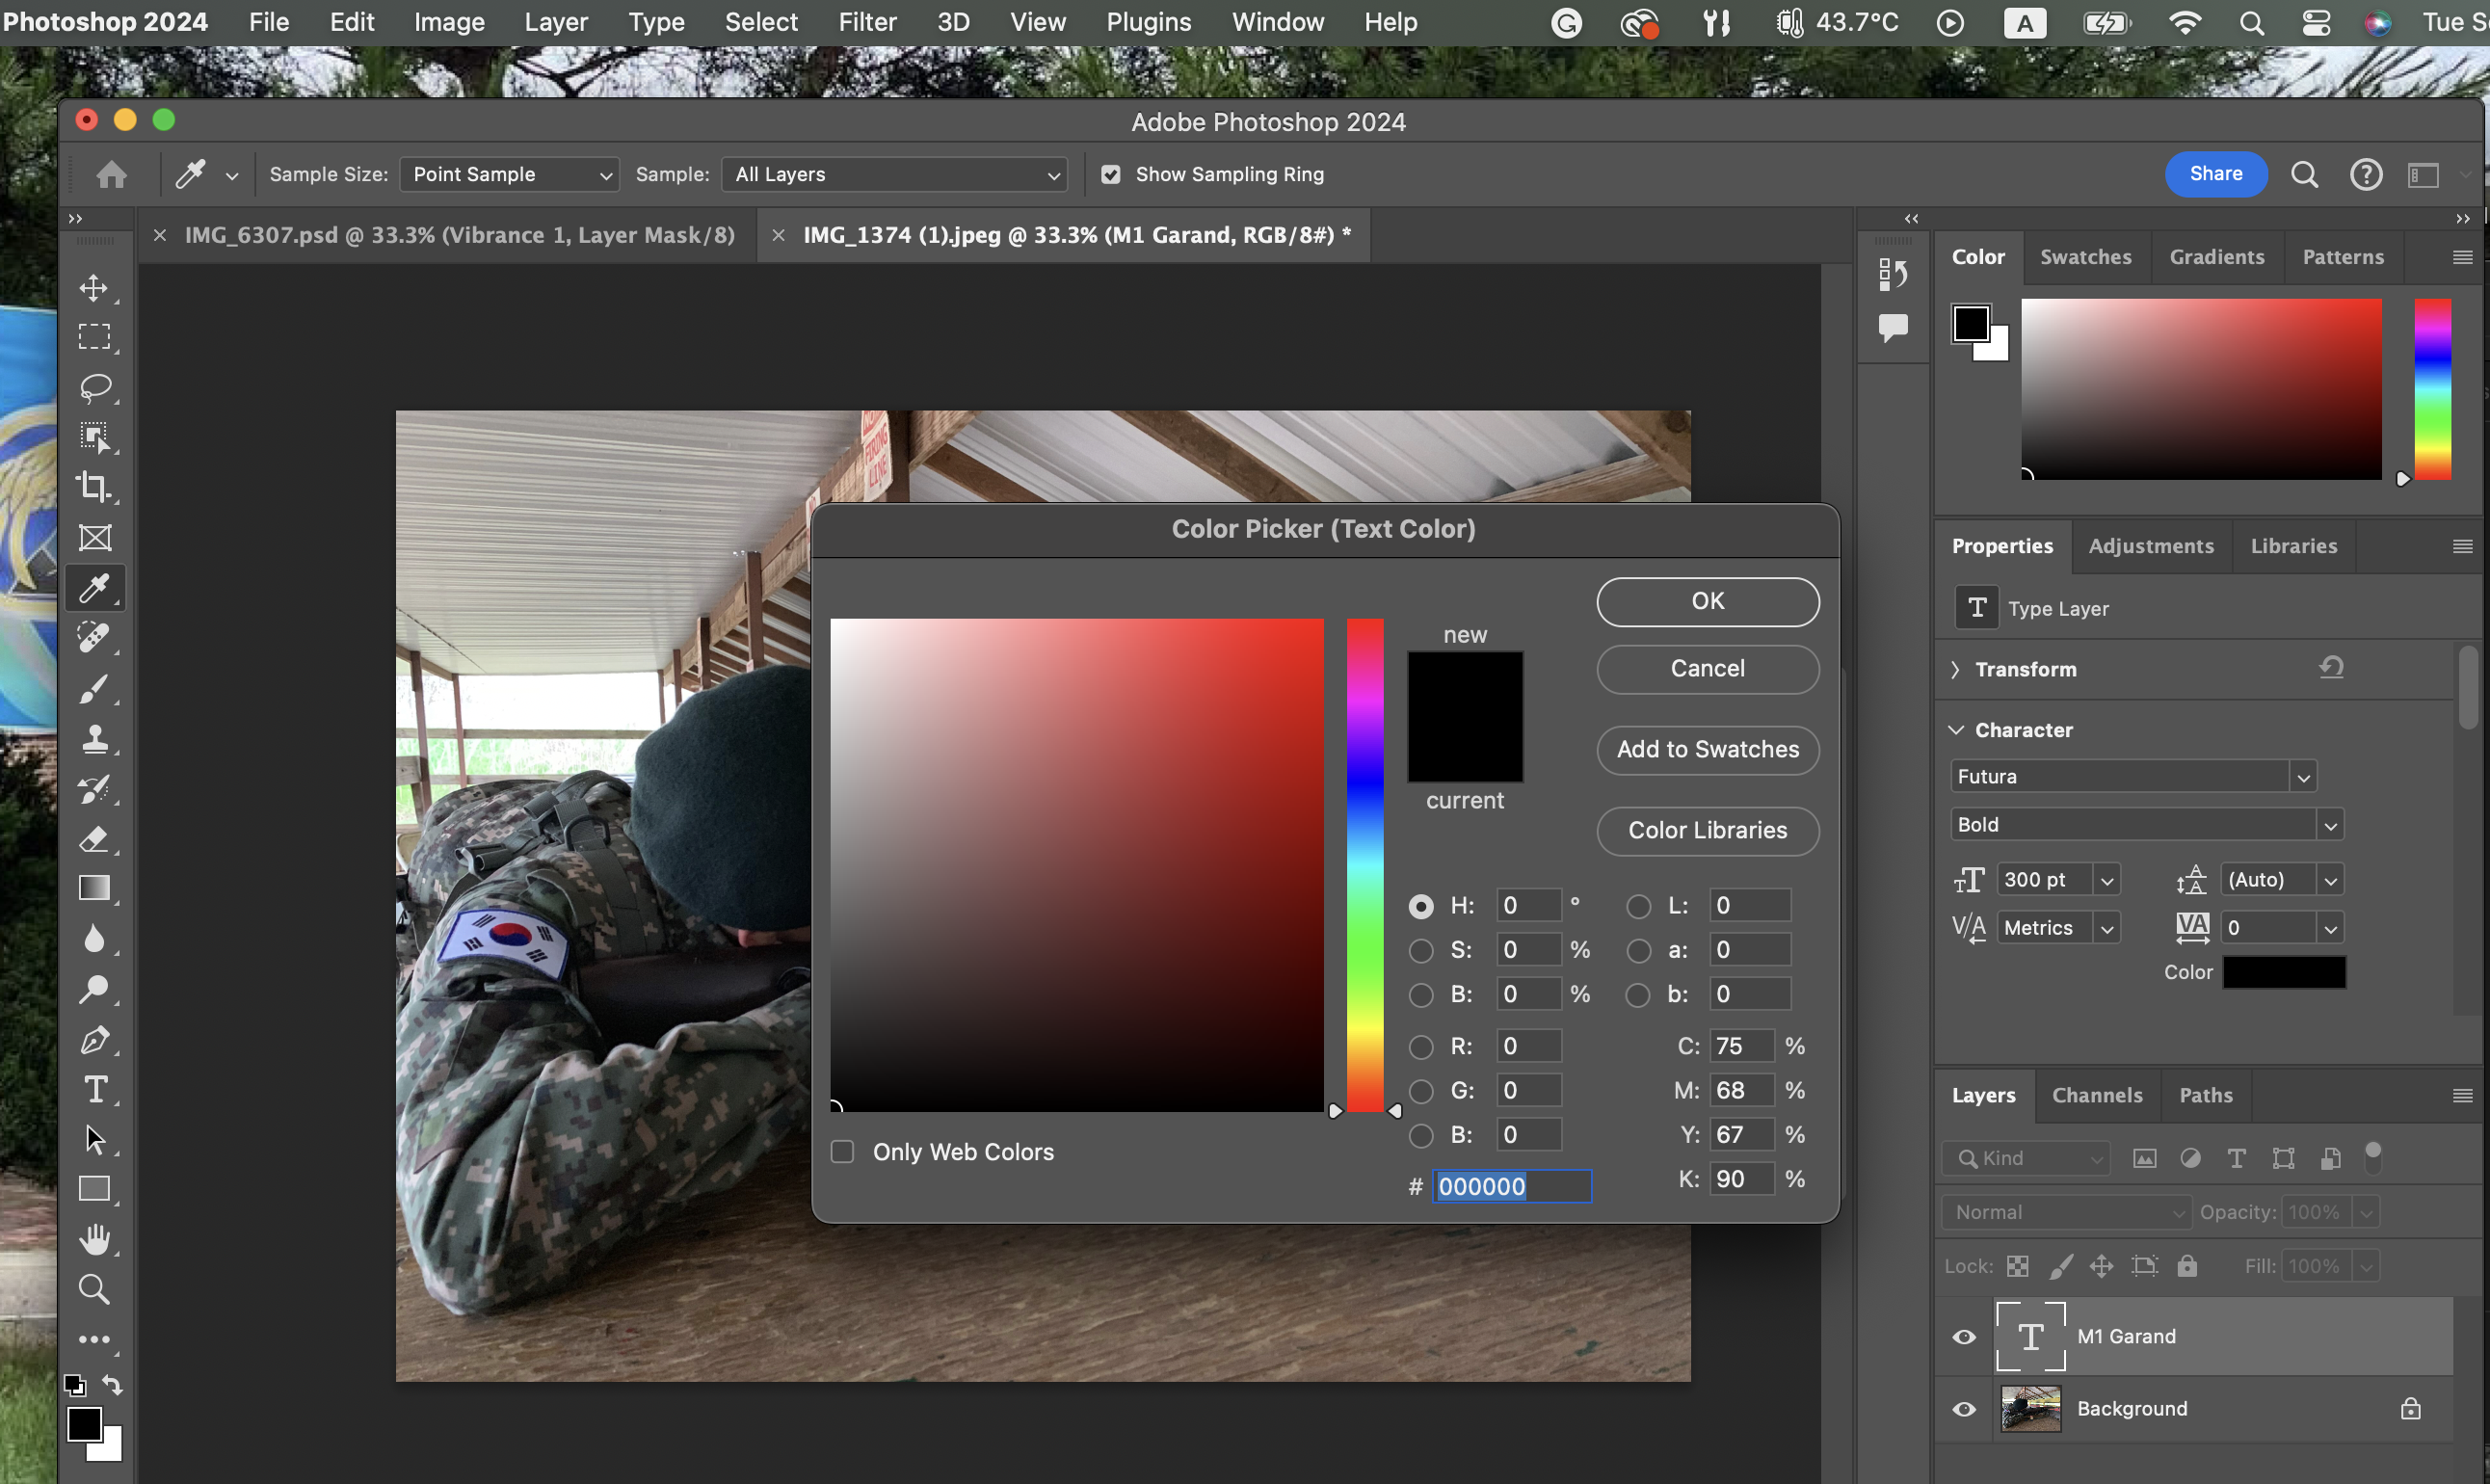Image resolution: width=2490 pixels, height=1484 pixels.
Task: Click the lock all layers icon
Action: point(2187,1266)
